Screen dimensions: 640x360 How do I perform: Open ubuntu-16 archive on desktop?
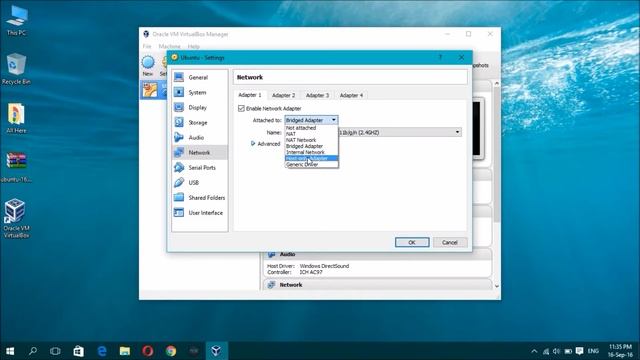point(16,167)
